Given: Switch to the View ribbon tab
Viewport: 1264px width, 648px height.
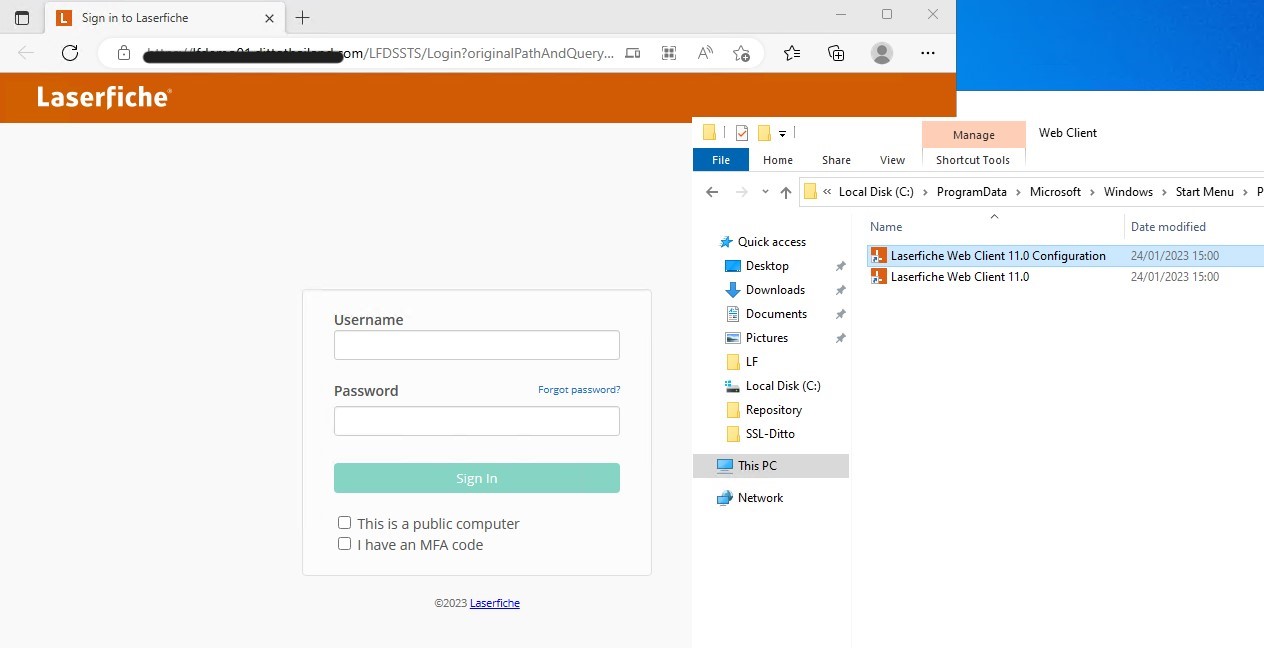Looking at the screenshot, I should pyautogui.click(x=892, y=160).
